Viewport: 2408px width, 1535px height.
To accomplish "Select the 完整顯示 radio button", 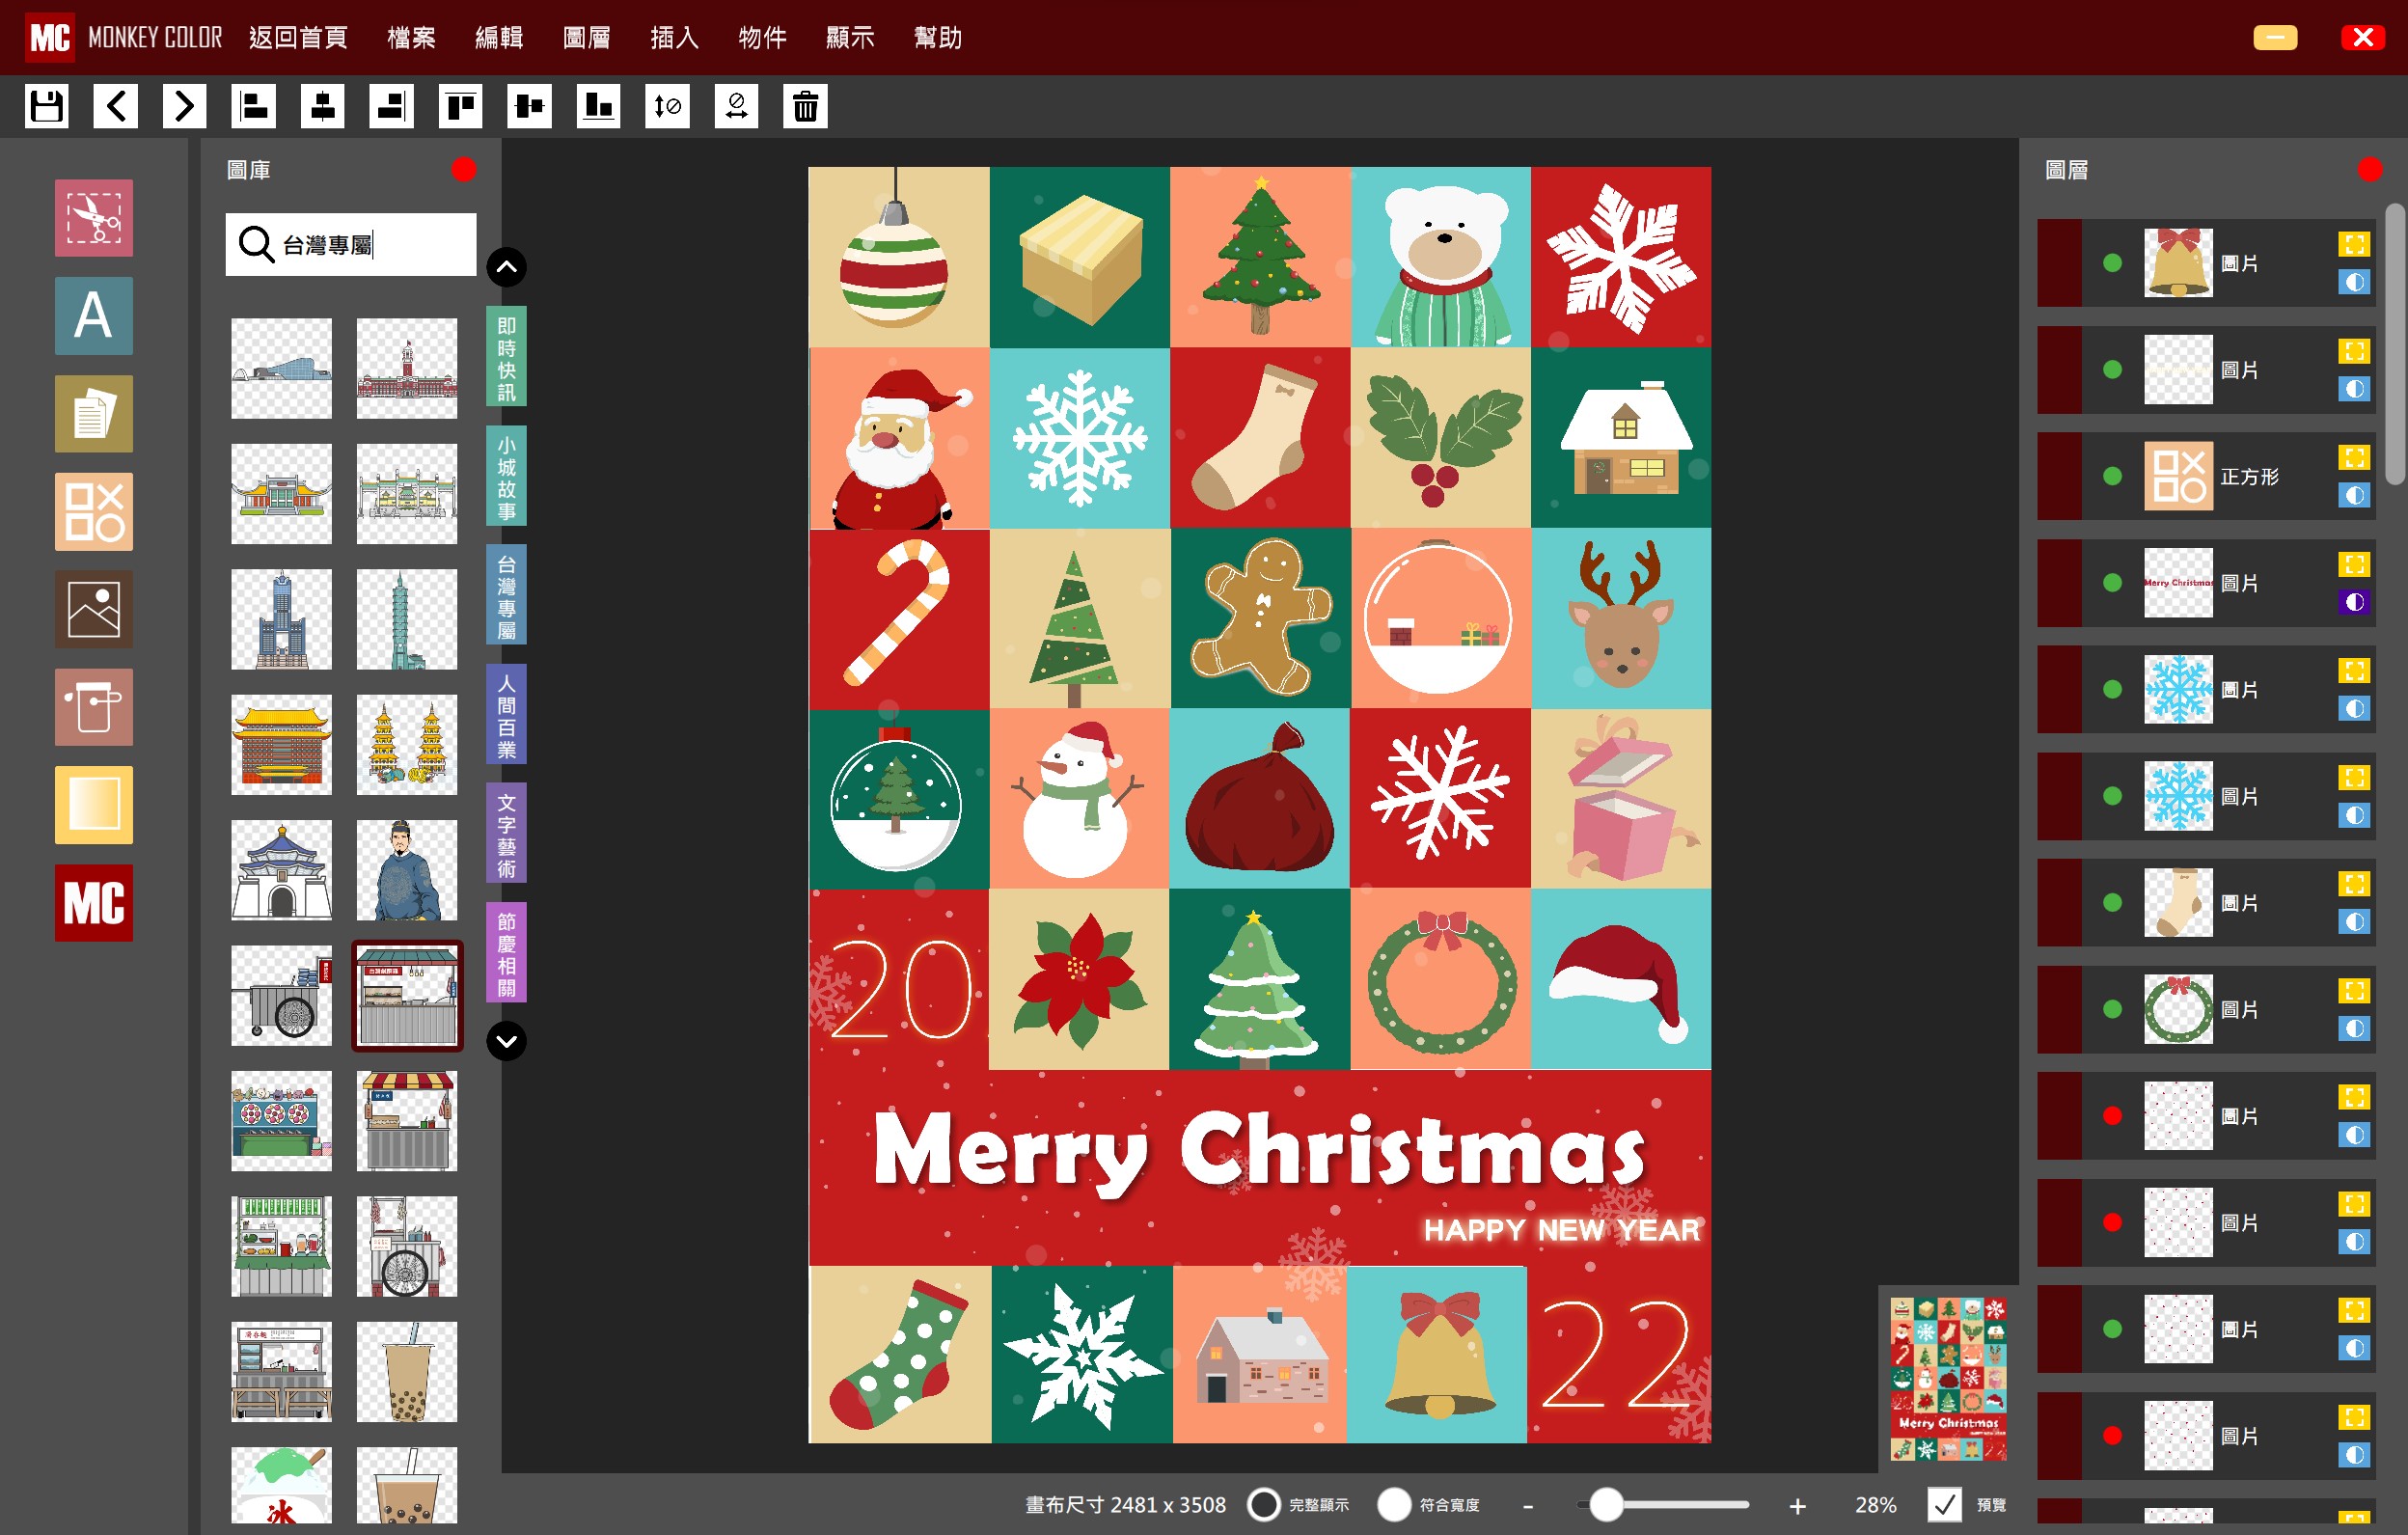I will (x=1263, y=1504).
